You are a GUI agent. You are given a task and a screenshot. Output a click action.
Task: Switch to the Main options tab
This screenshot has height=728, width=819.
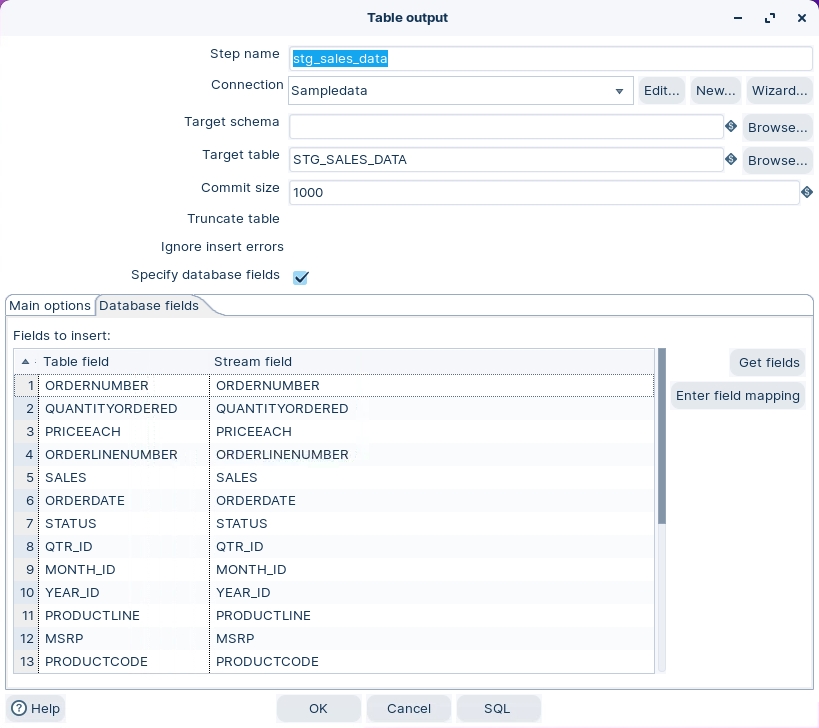pyautogui.click(x=50, y=306)
